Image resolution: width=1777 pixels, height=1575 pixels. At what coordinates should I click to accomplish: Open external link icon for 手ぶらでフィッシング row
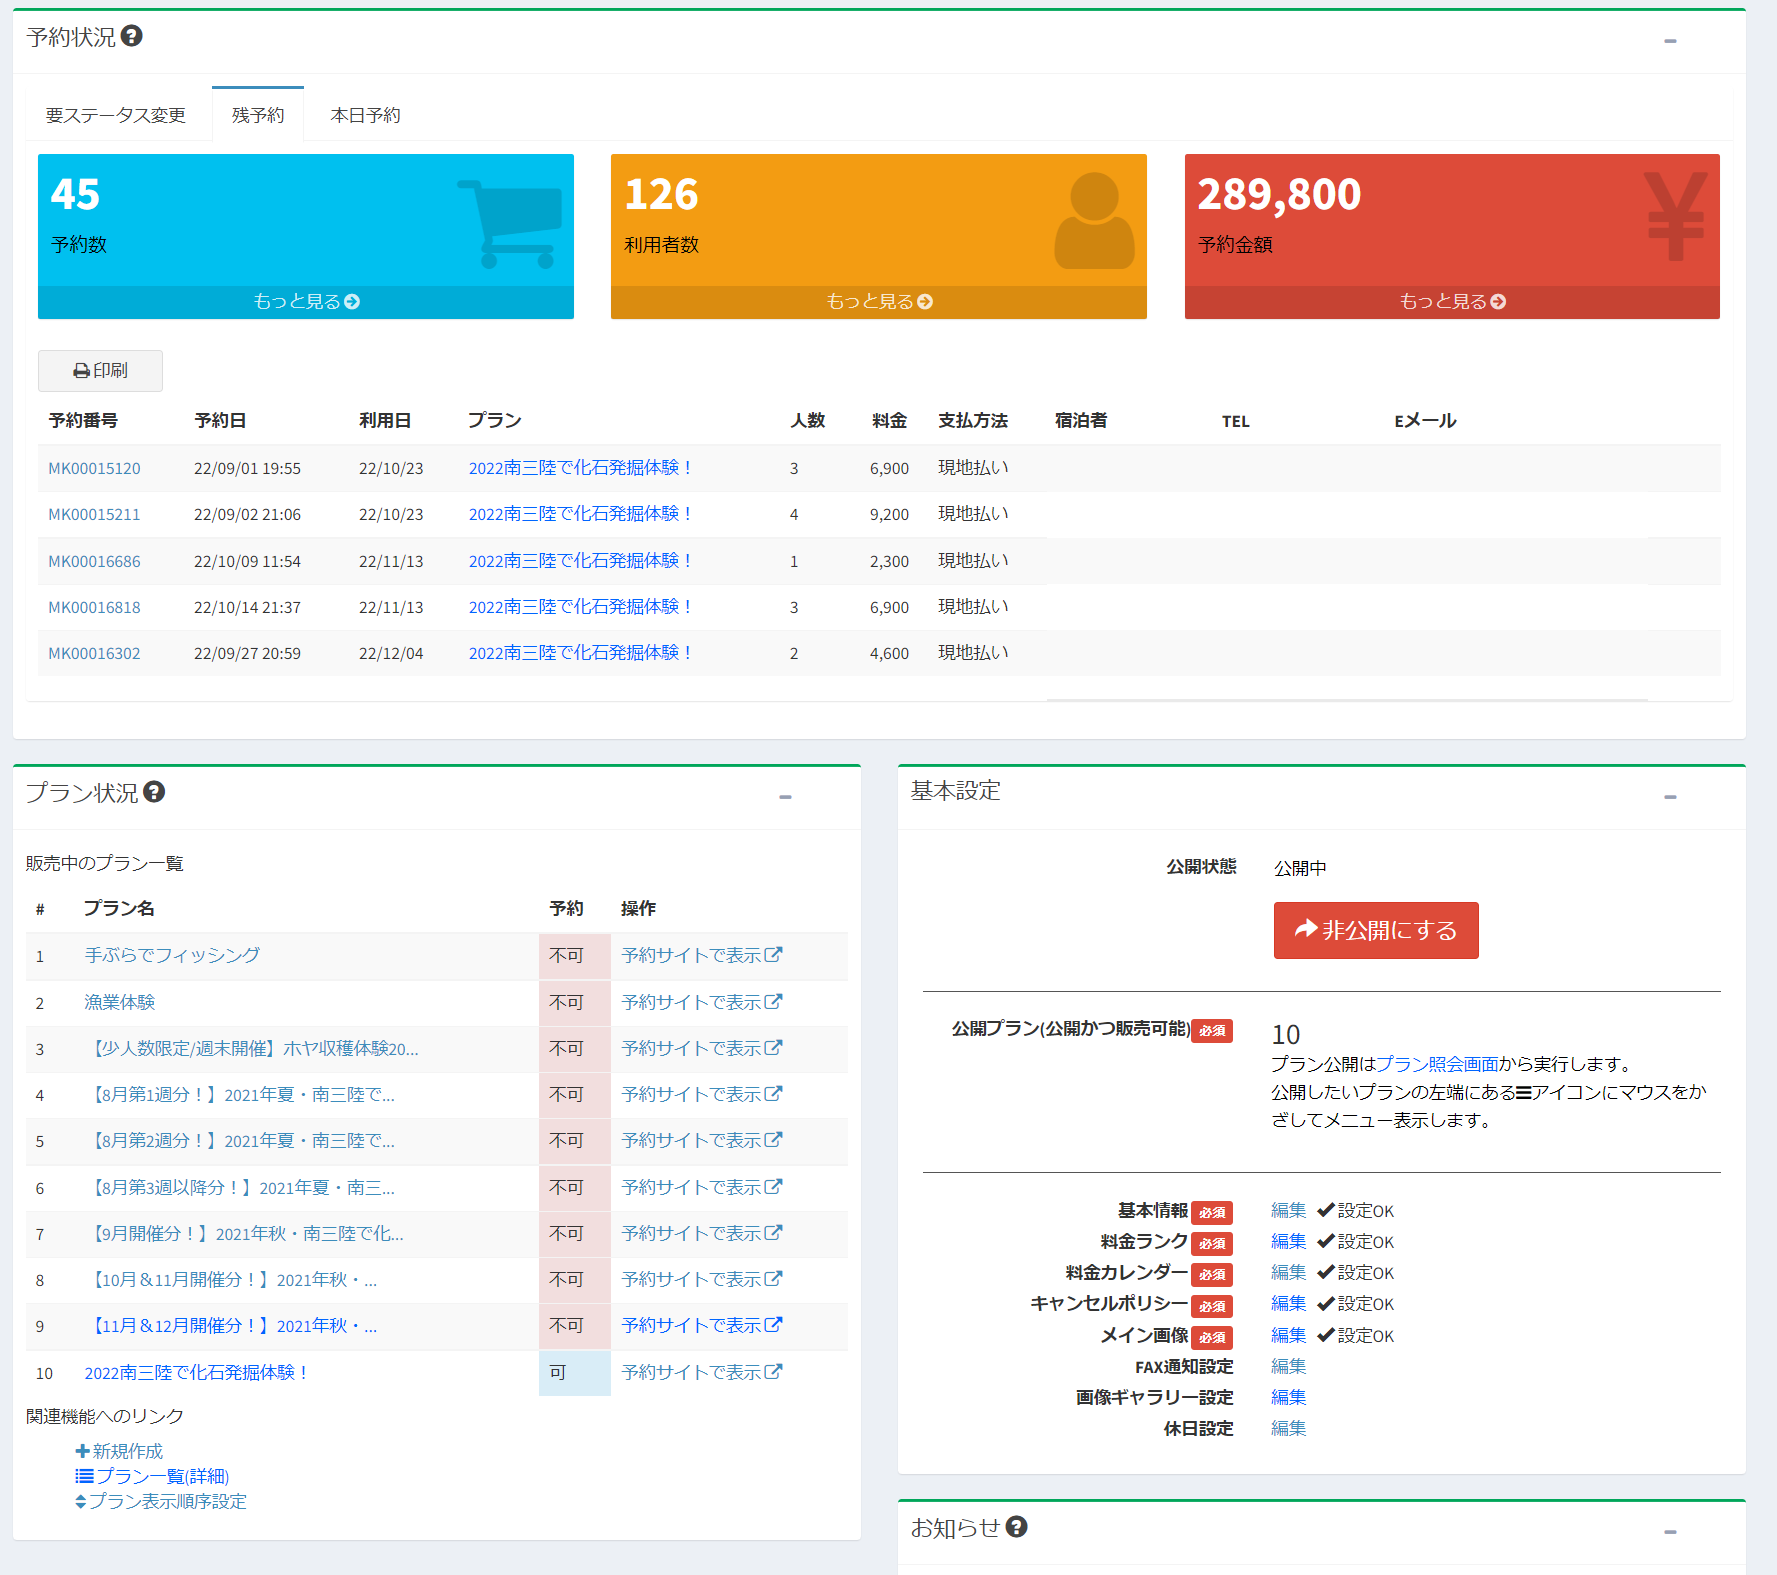point(773,955)
